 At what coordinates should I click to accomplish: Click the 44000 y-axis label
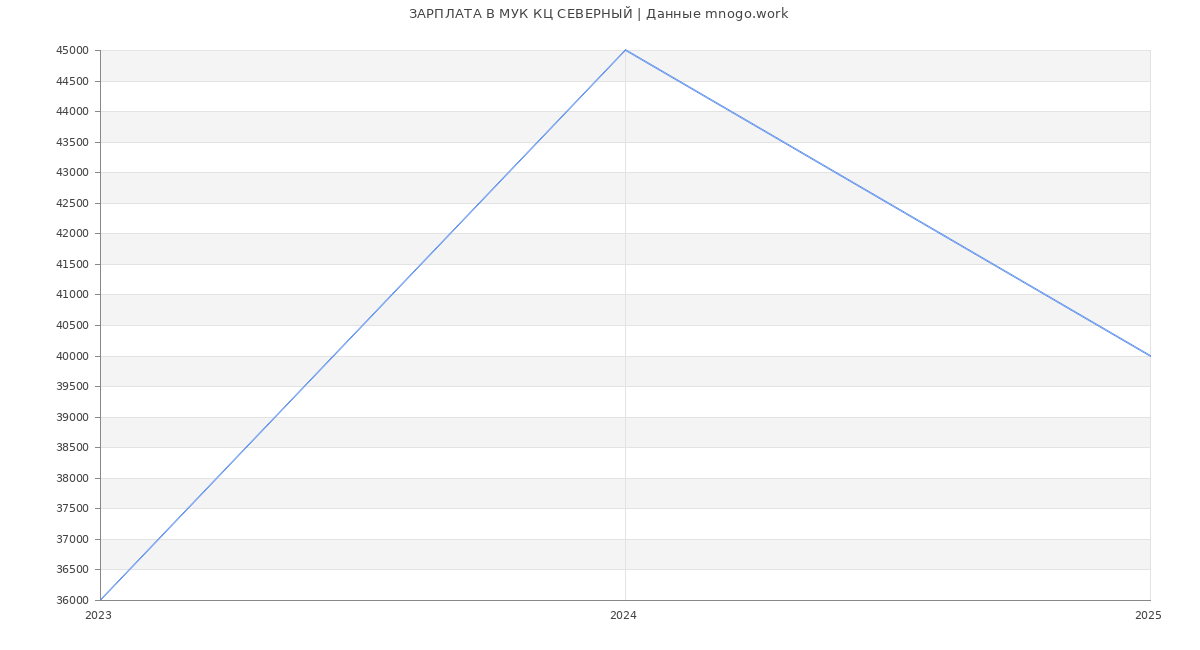pos(73,112)
